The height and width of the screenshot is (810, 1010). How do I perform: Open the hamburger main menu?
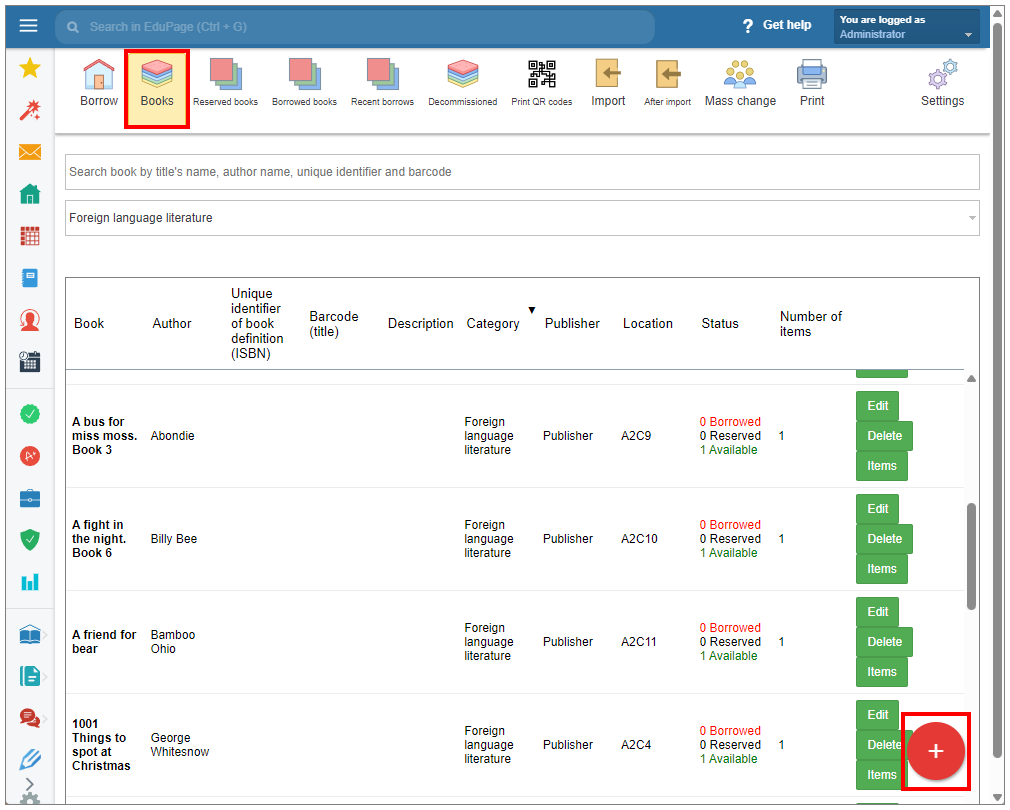28,26
